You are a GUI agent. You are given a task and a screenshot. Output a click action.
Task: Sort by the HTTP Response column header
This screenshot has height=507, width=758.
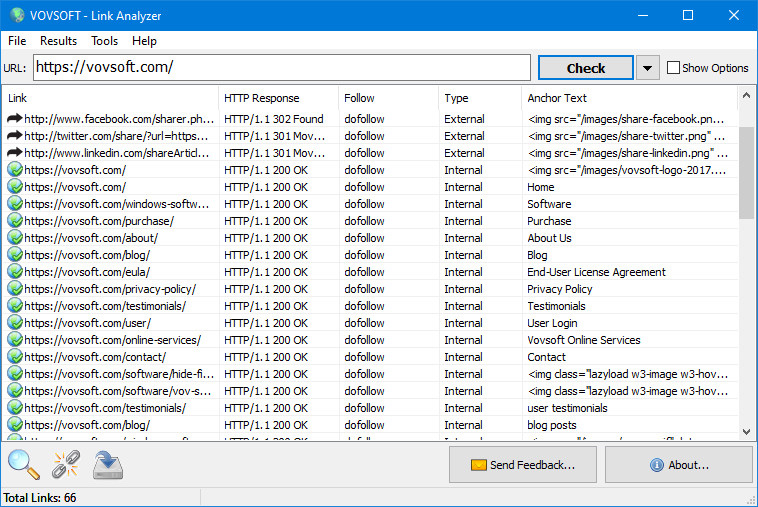pyautogui.click(x=278, y=98)
